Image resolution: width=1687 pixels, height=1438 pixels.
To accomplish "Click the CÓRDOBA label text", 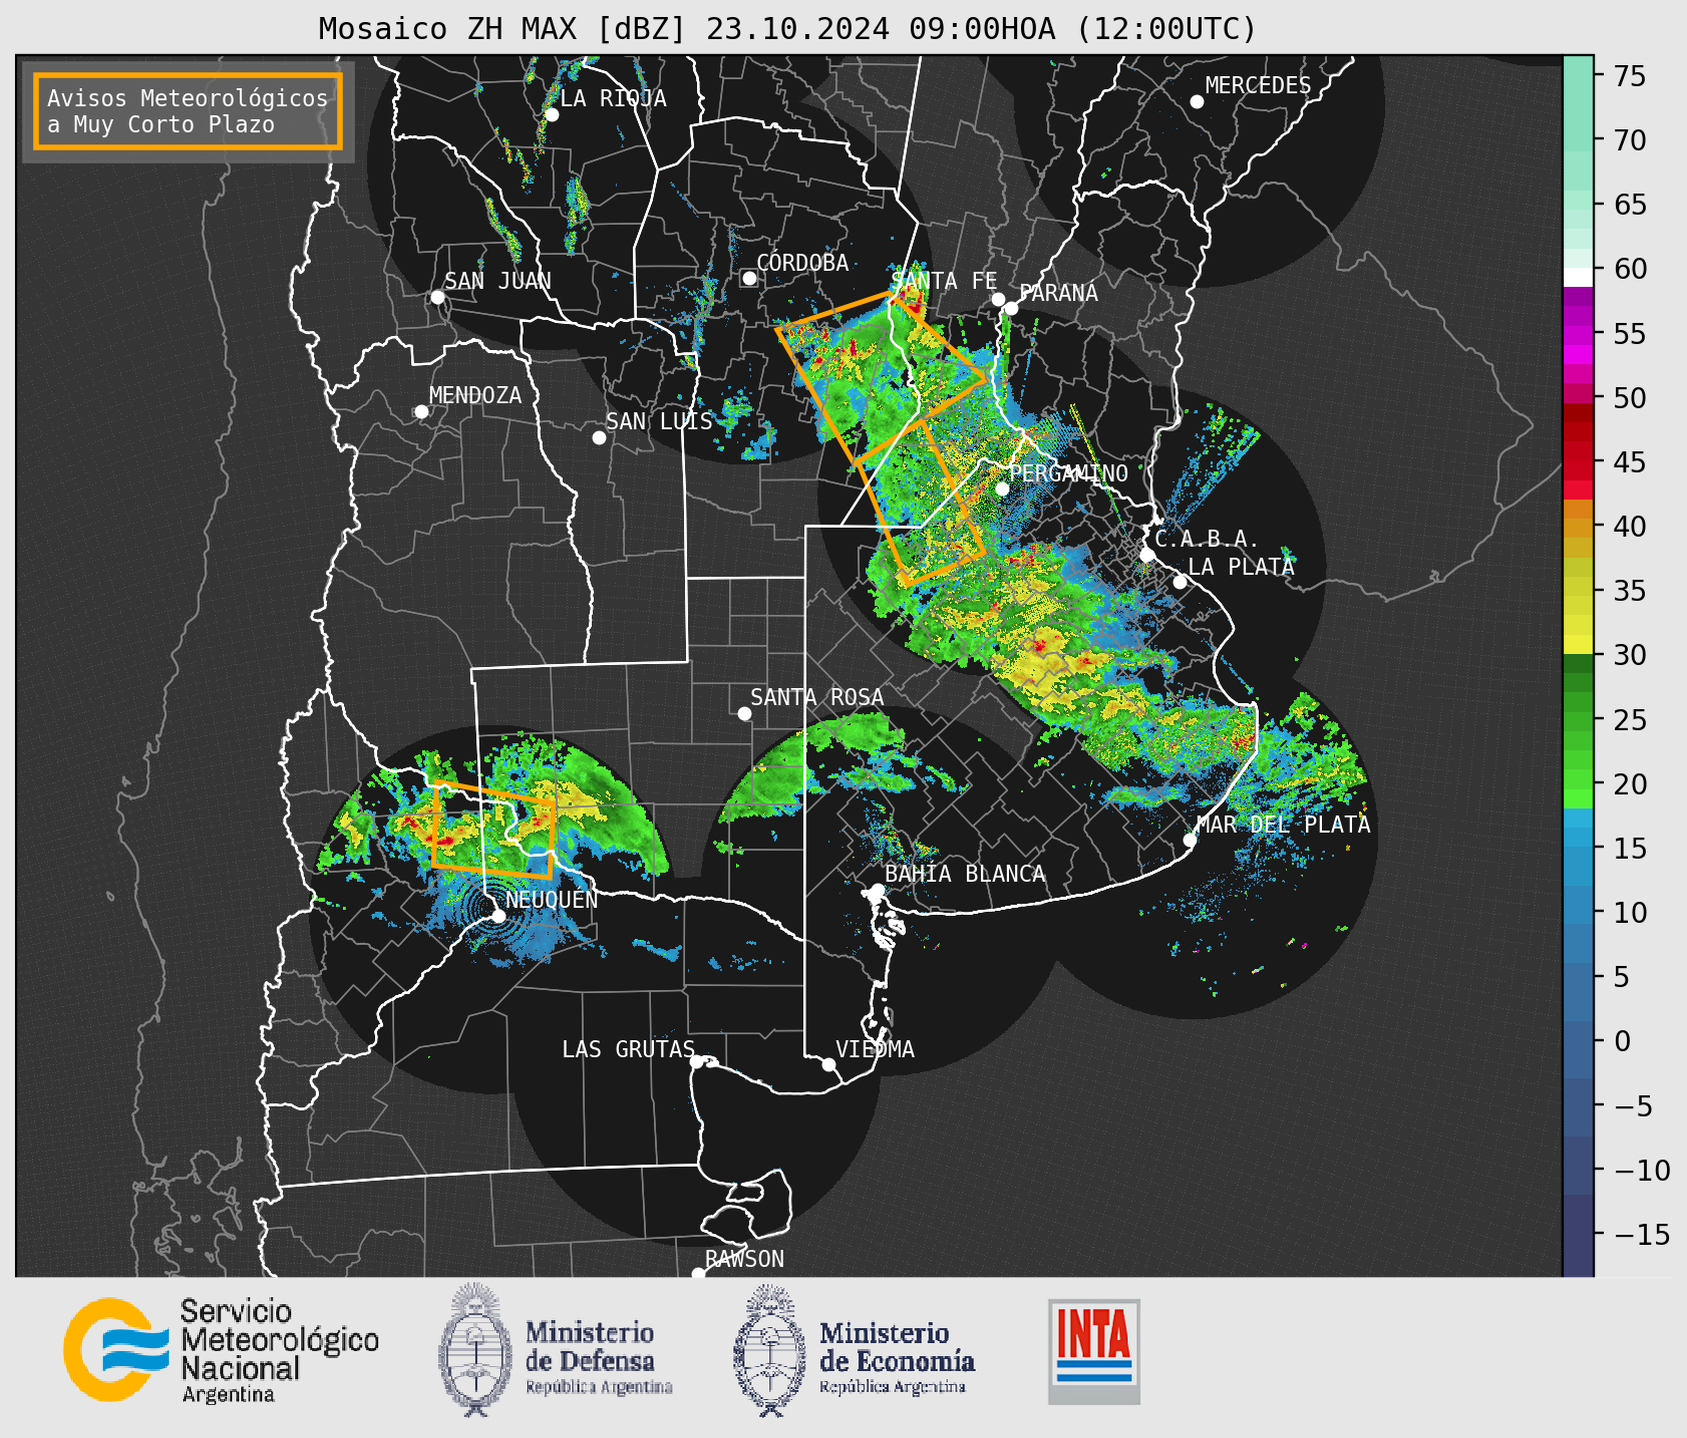I will 803,263.
